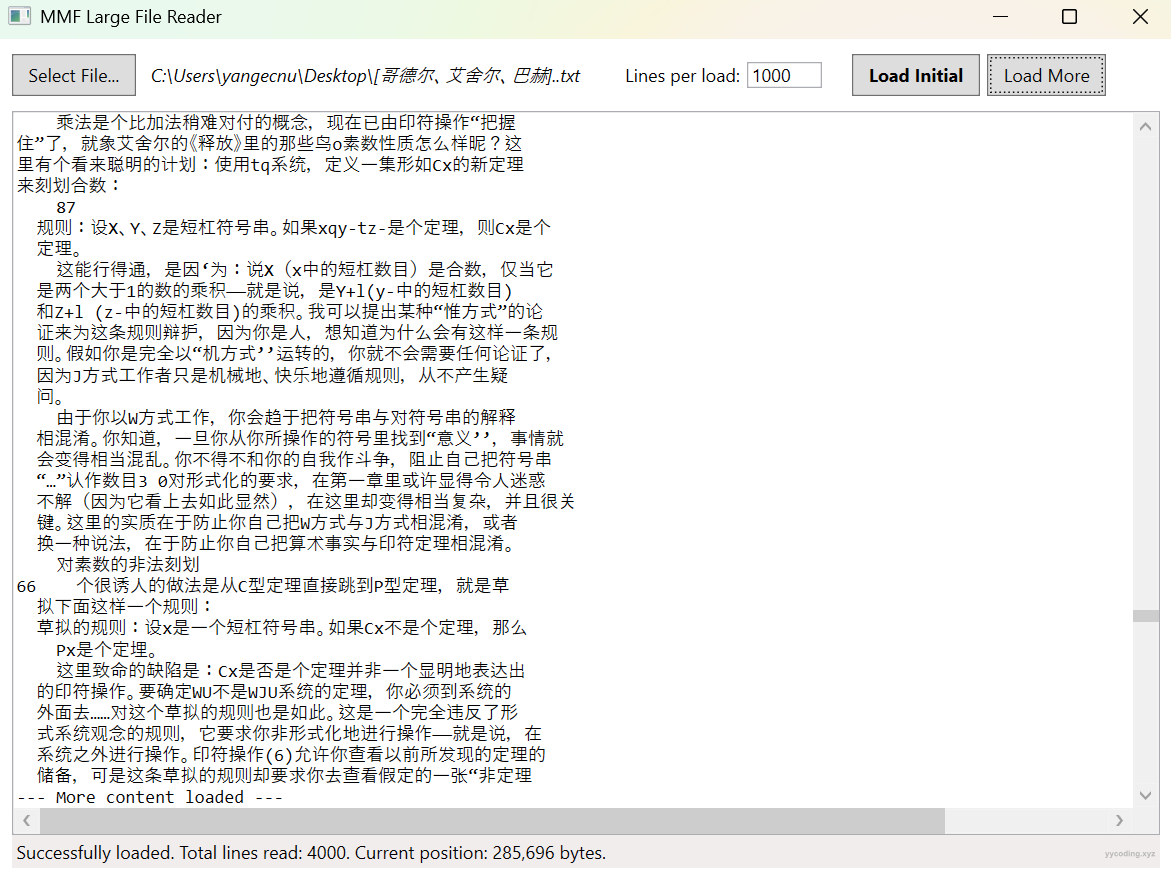Click the line starting '由于你以W方式工作'
The height and width of the screenshot is (874, 1171).
coord(286,417)
